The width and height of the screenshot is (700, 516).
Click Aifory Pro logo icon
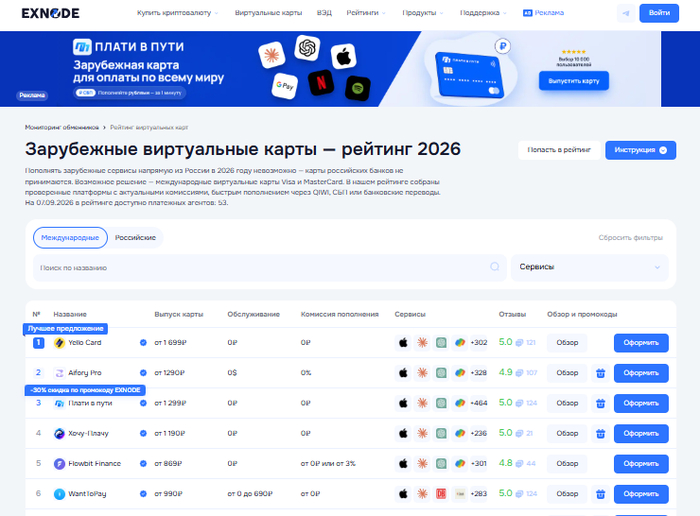[59, 373]
